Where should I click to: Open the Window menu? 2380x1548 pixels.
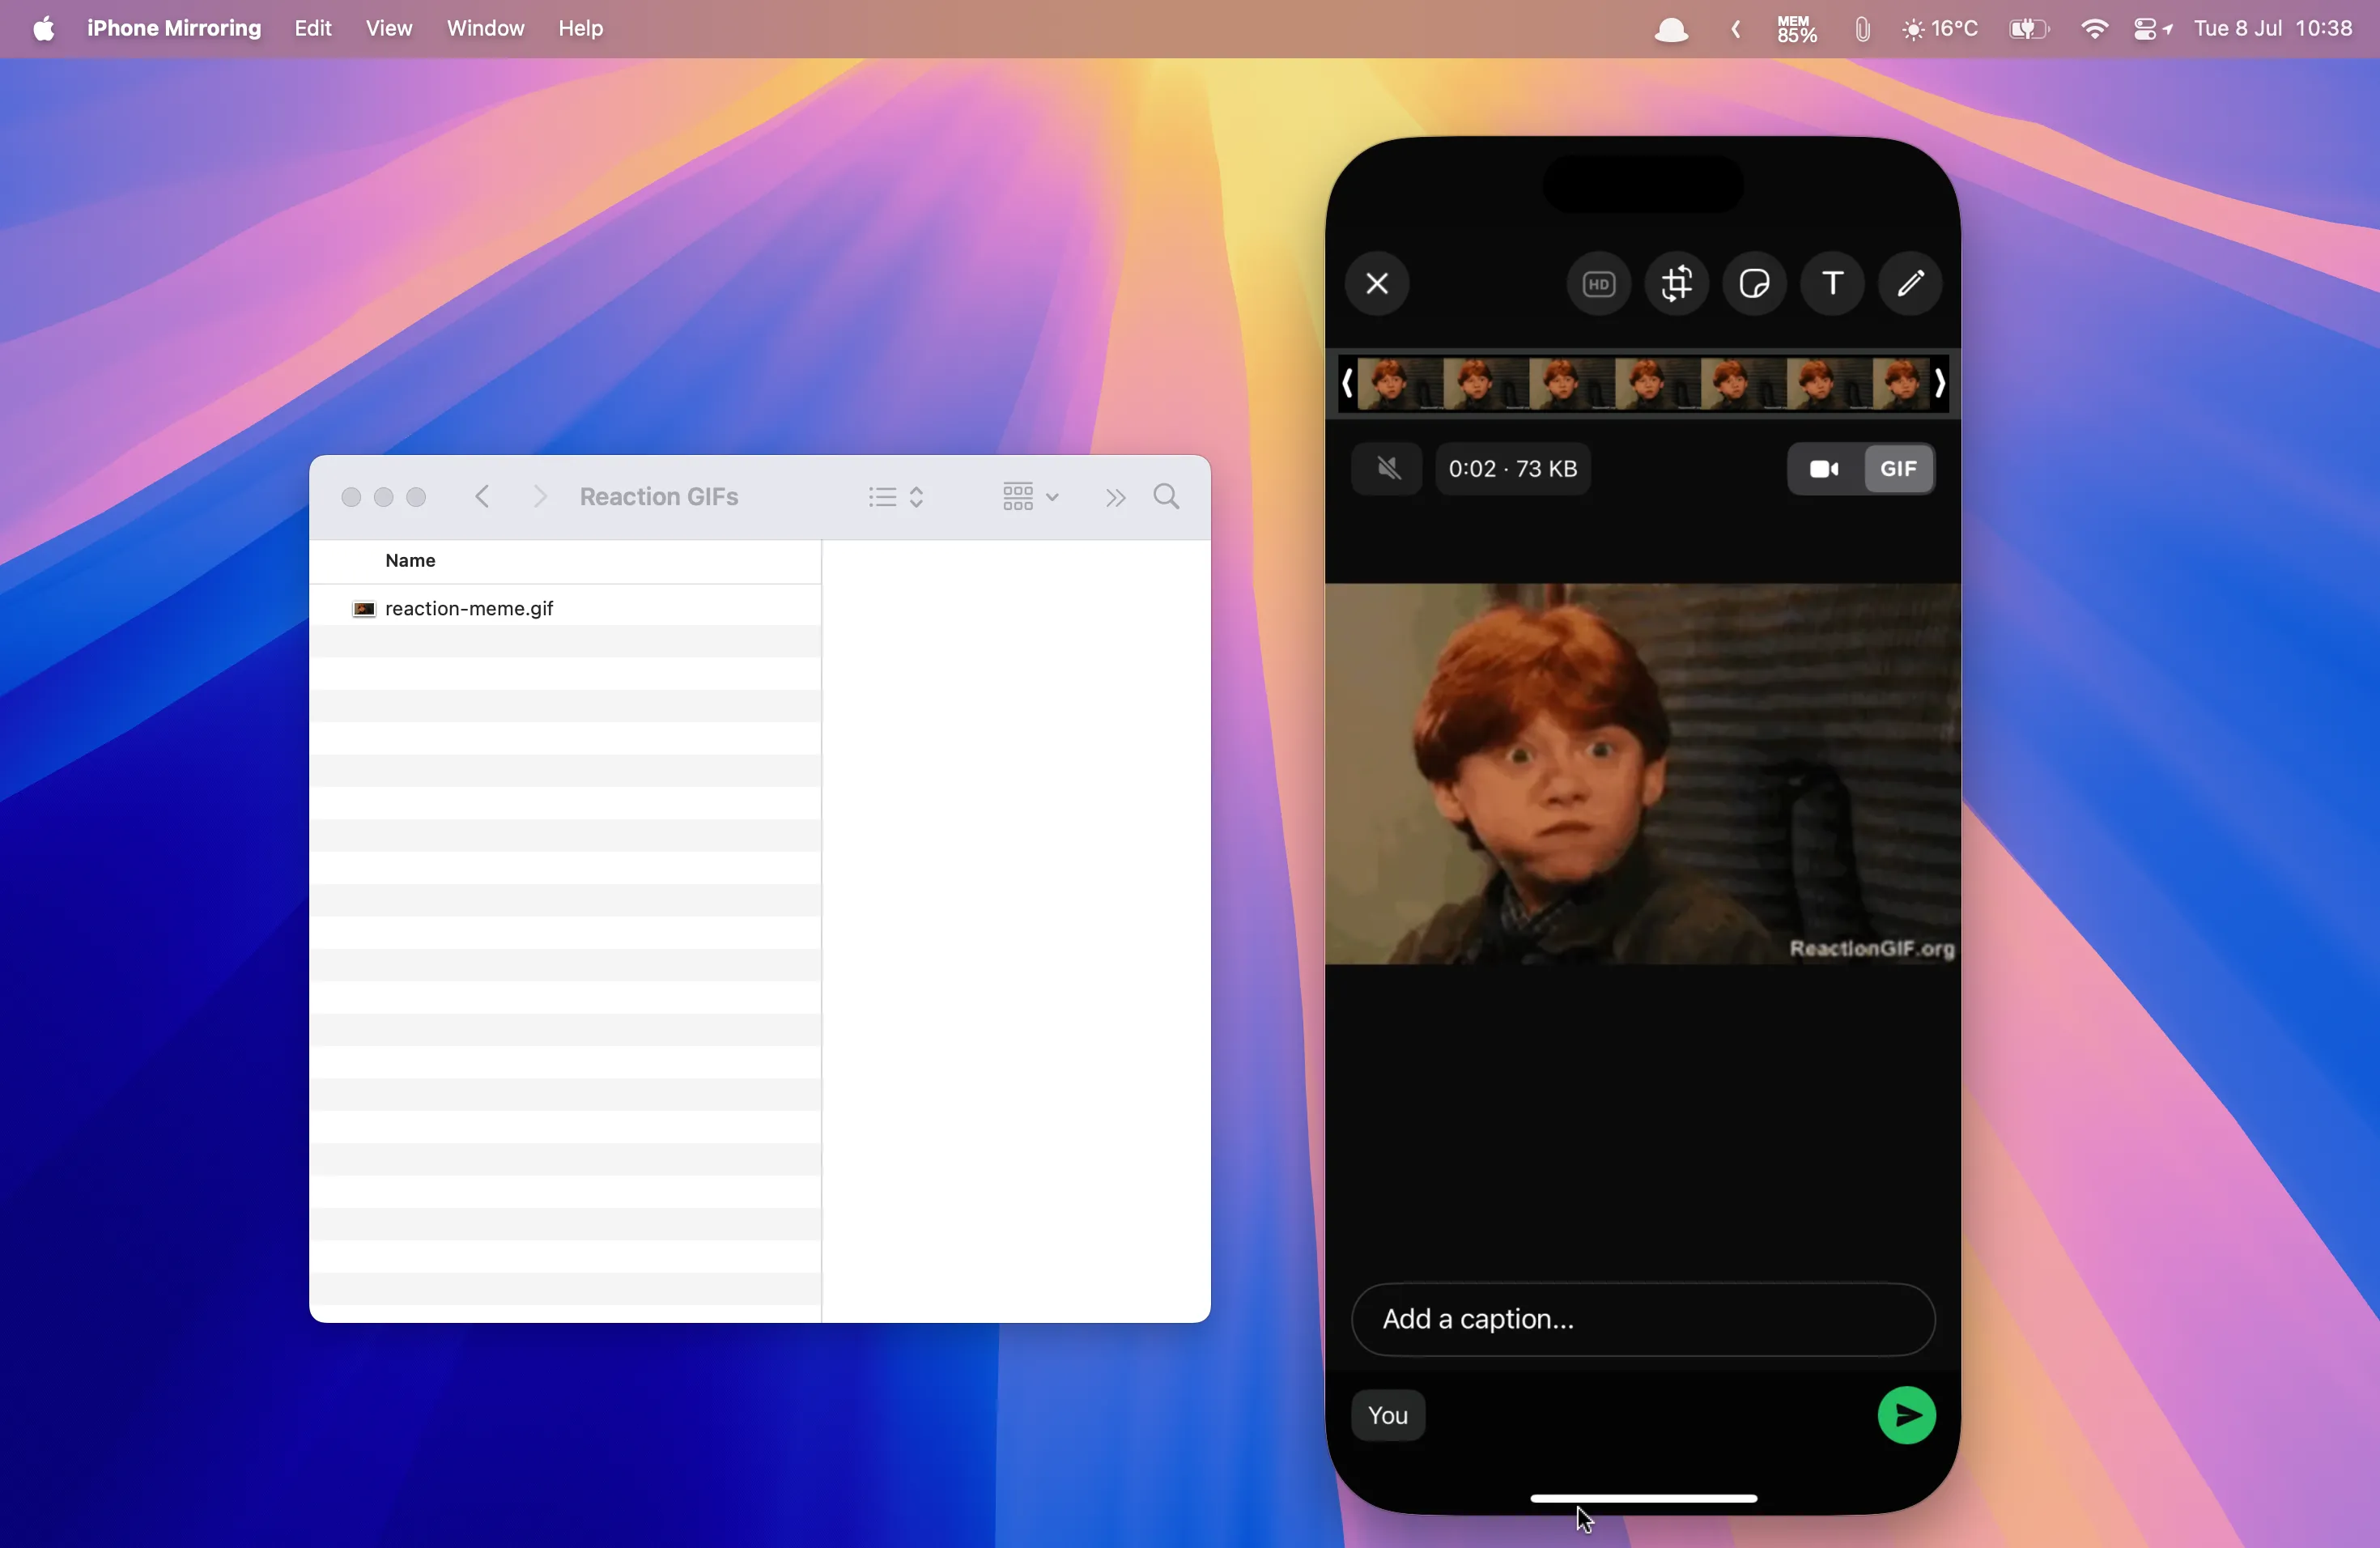[x=485, y=28]
